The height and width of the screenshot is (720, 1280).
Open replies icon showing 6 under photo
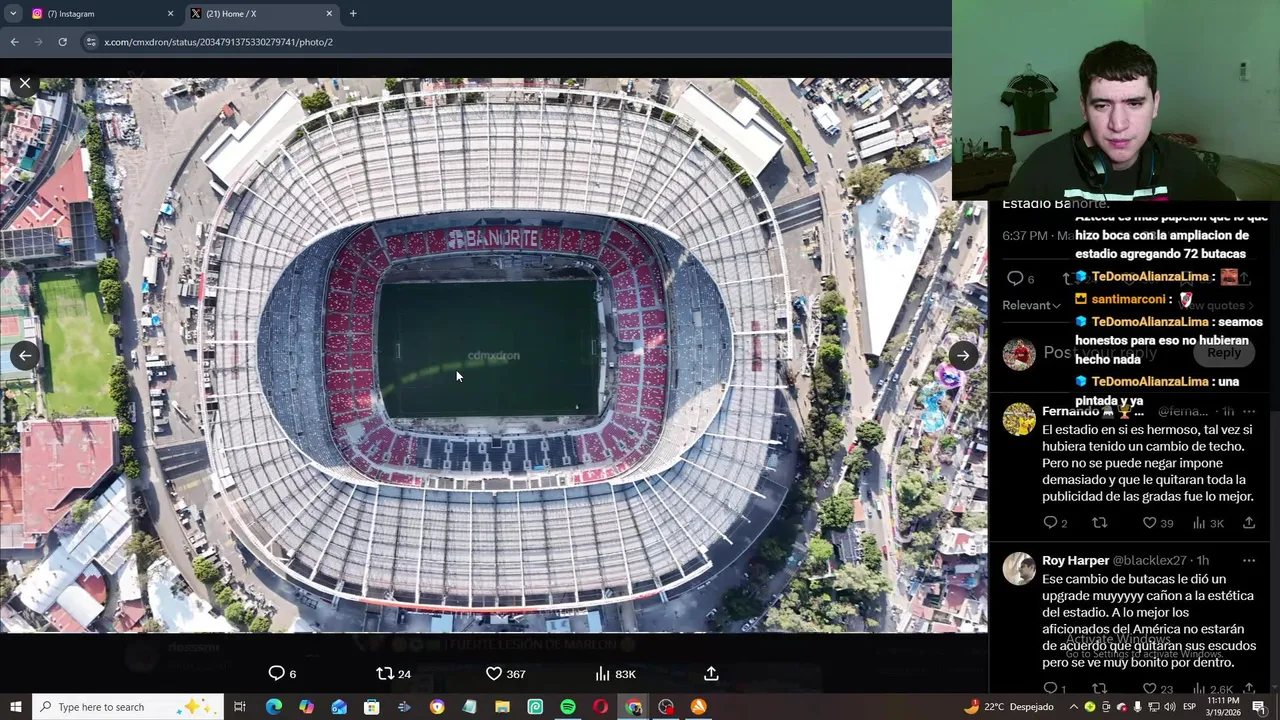tap(282, 674)
